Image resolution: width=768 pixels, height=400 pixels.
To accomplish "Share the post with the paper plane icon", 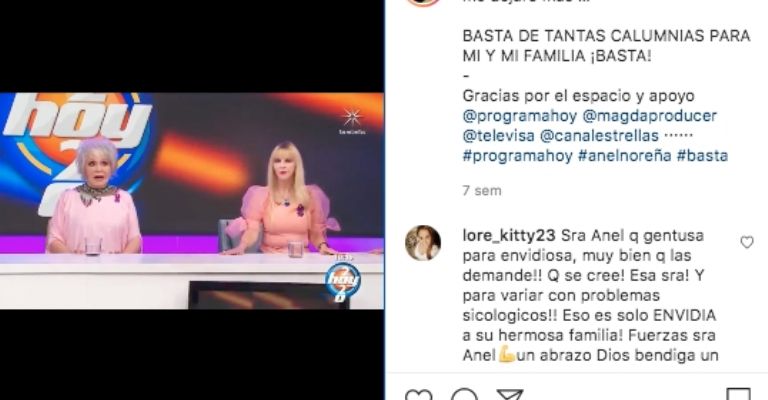I will pos(509,394).
